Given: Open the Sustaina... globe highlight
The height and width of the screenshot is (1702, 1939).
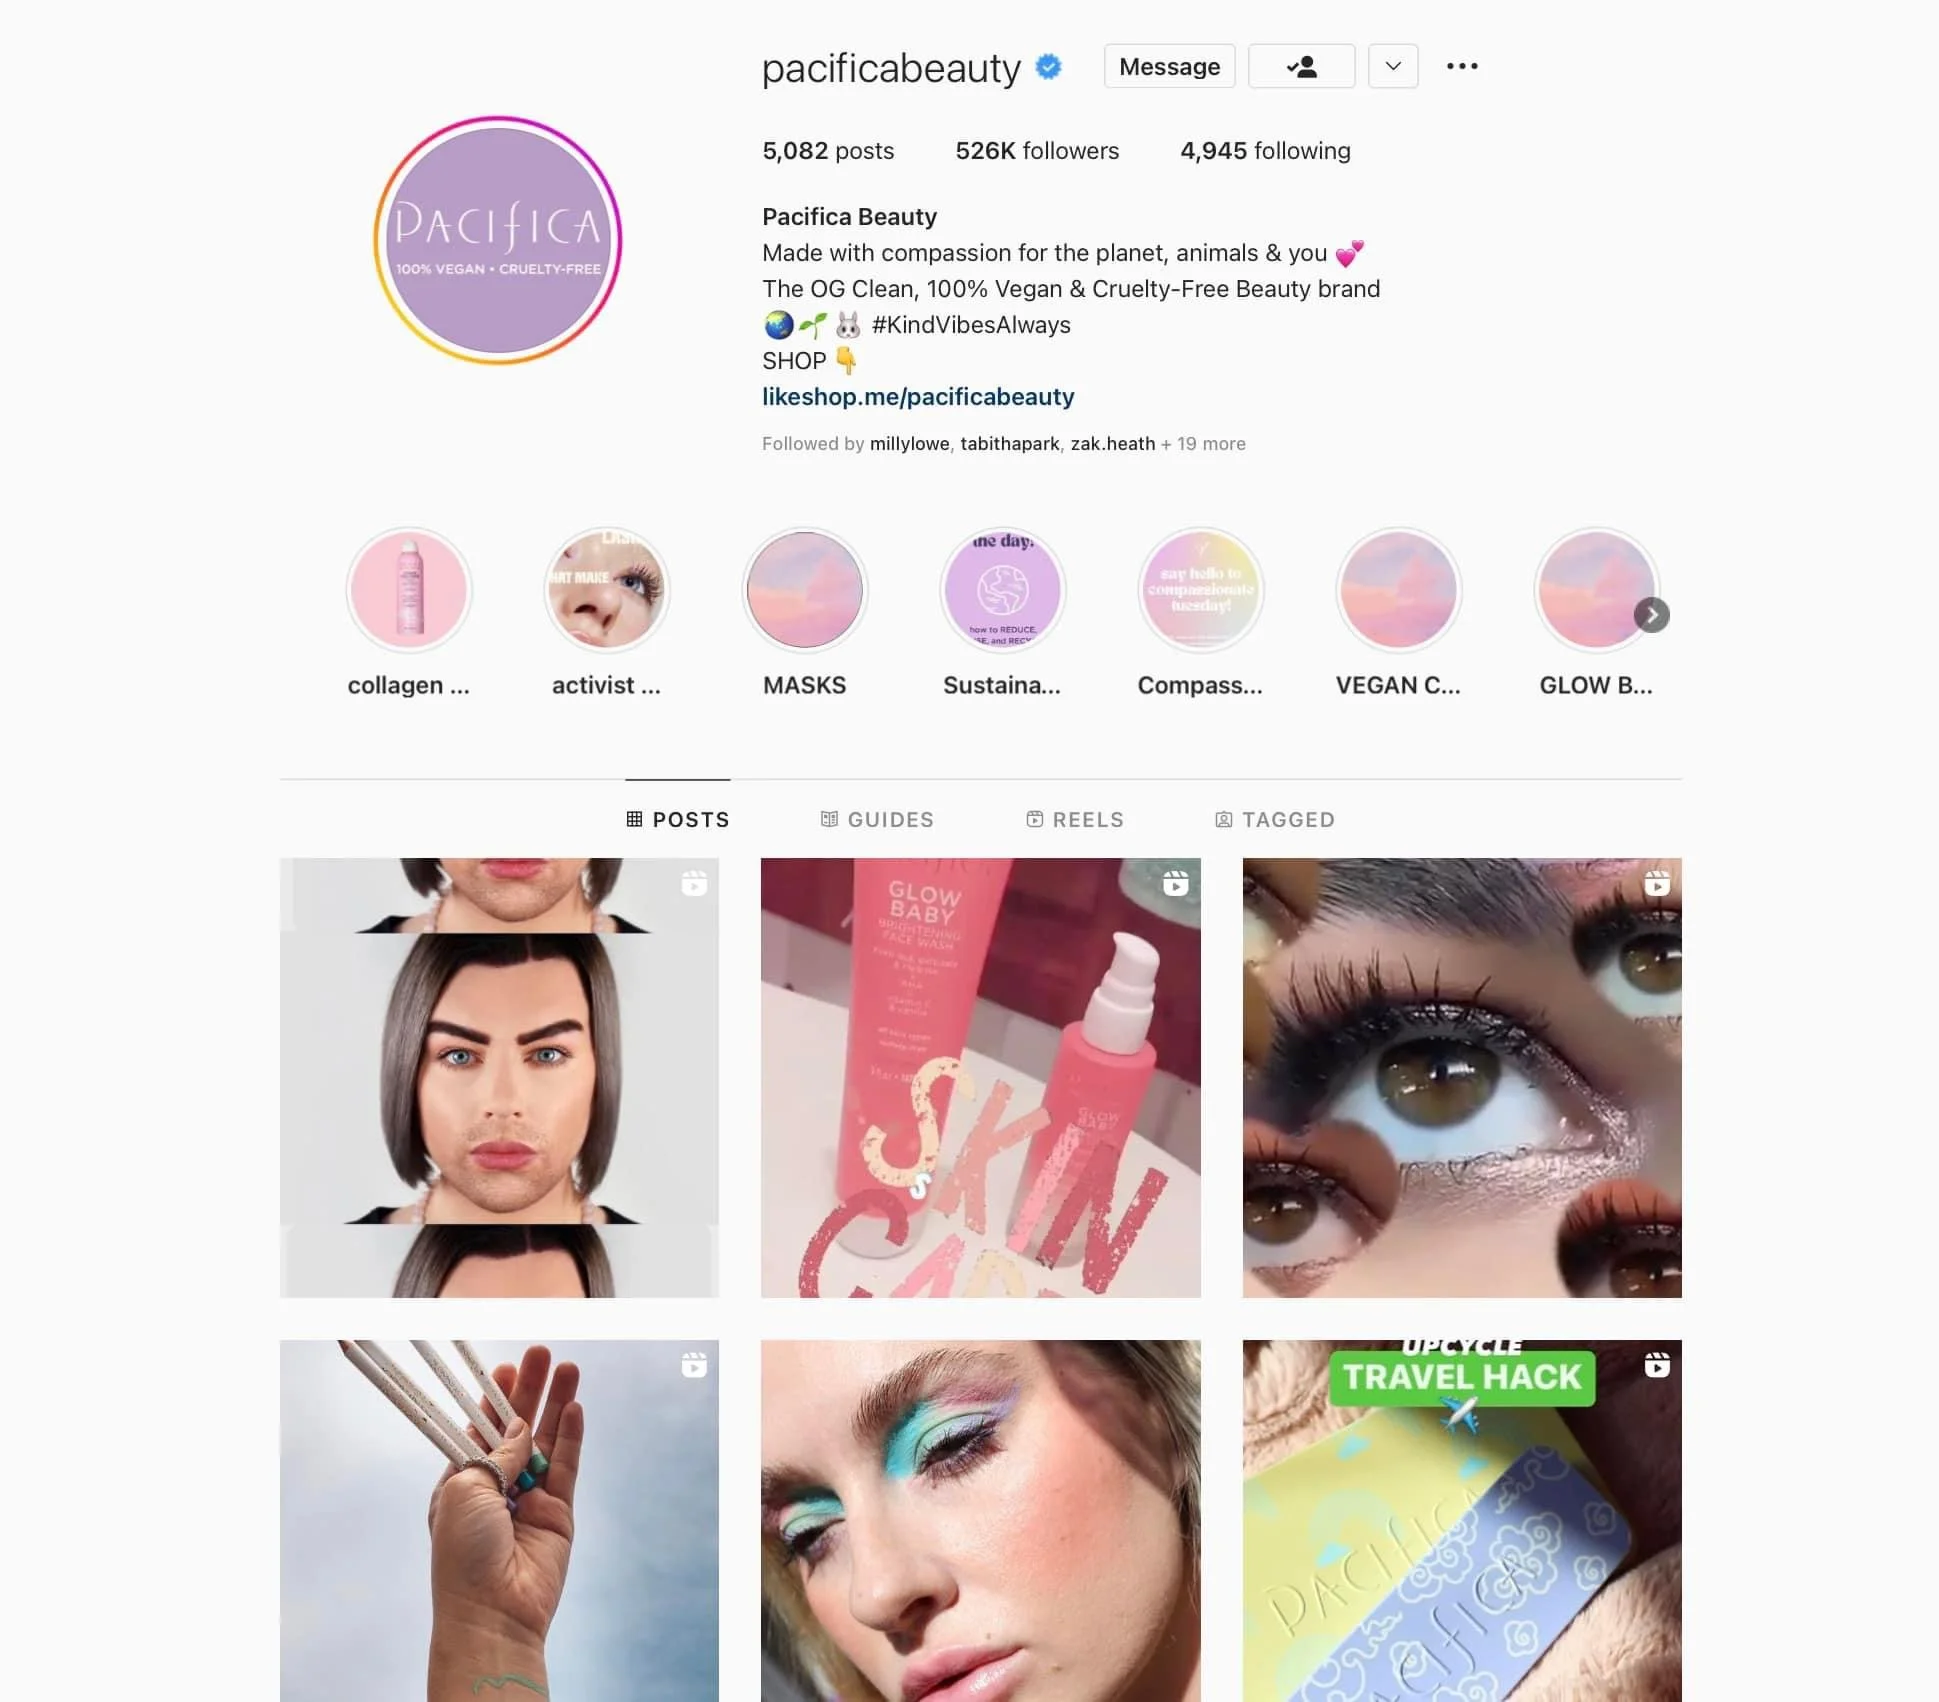Looking at the screenshot, I should click(x=1002, y=590).
